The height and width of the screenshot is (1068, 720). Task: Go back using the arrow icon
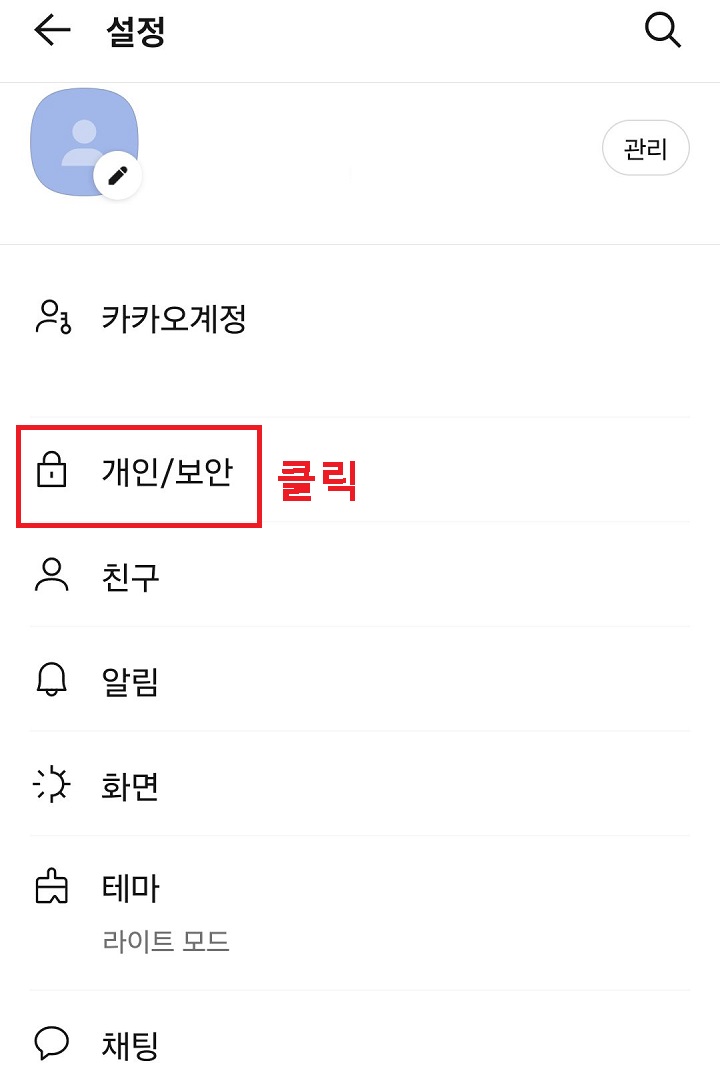[50, 29]
